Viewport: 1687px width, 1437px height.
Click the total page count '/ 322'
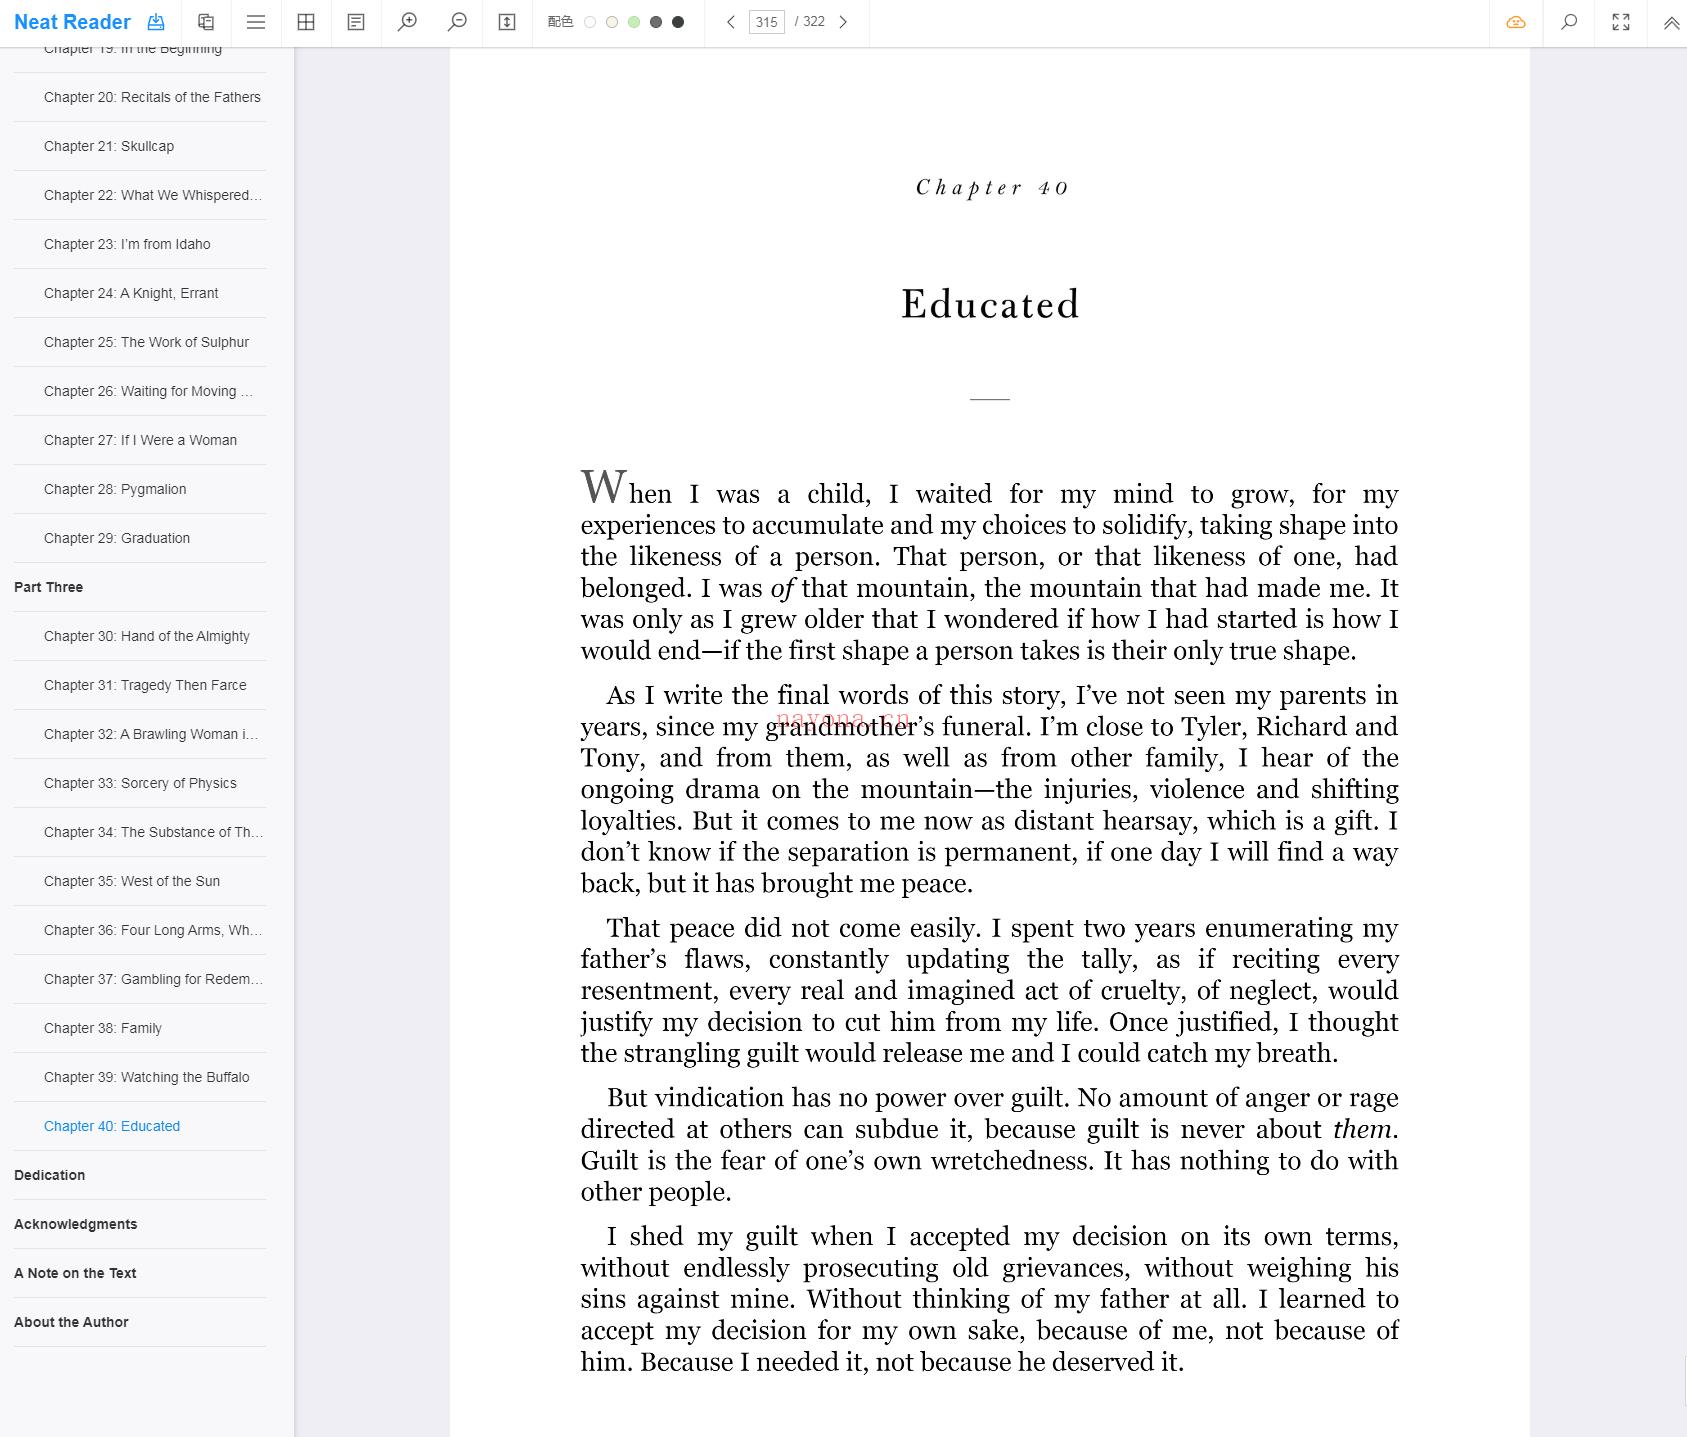(x=810, y=21)
